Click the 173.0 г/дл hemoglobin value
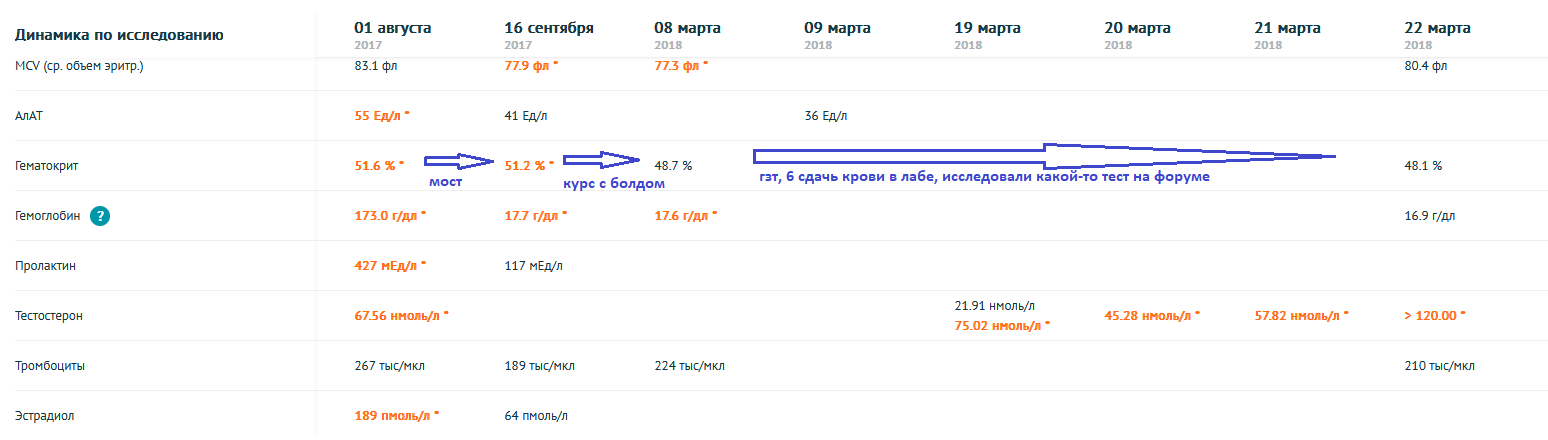The image size is (1548, 440). coord(385,216)
